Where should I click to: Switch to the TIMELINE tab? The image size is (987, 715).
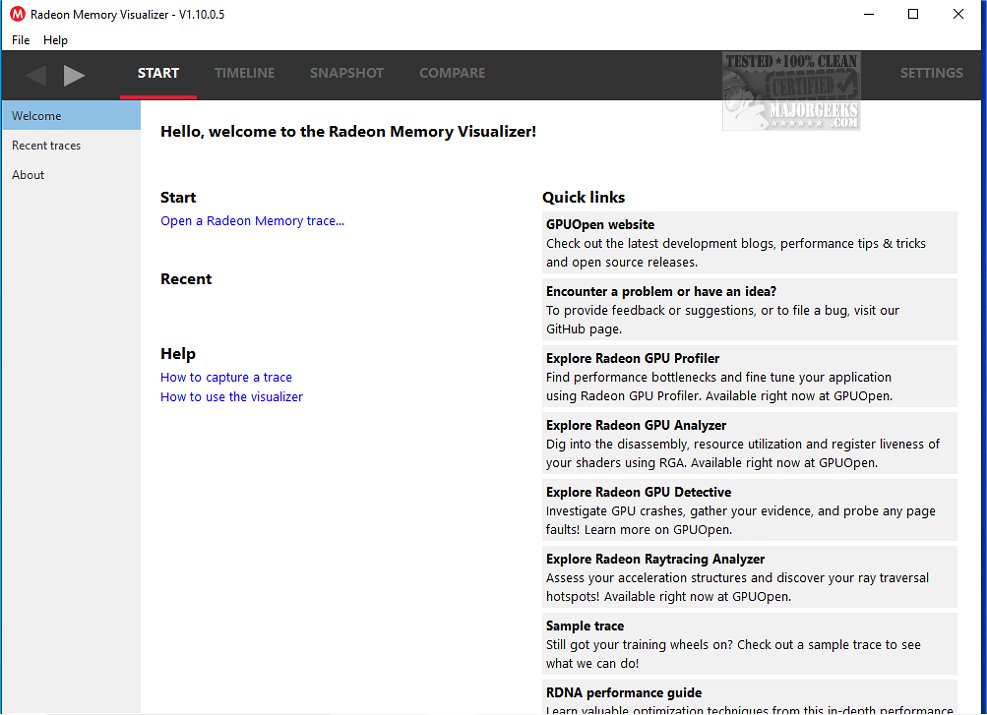tap(245, 73)
